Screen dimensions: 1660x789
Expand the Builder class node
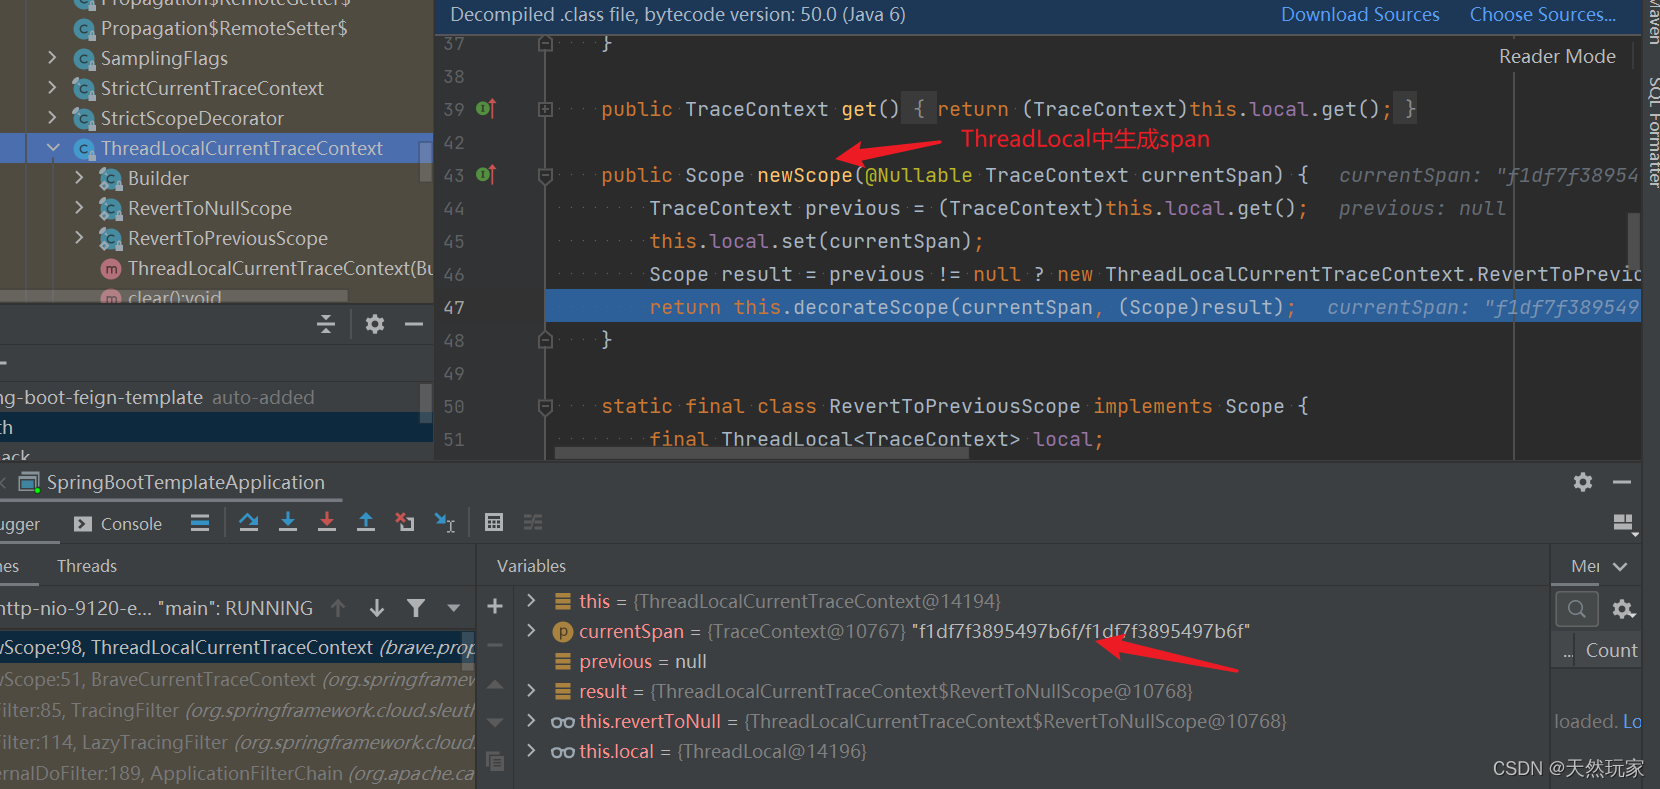[79, 178]
